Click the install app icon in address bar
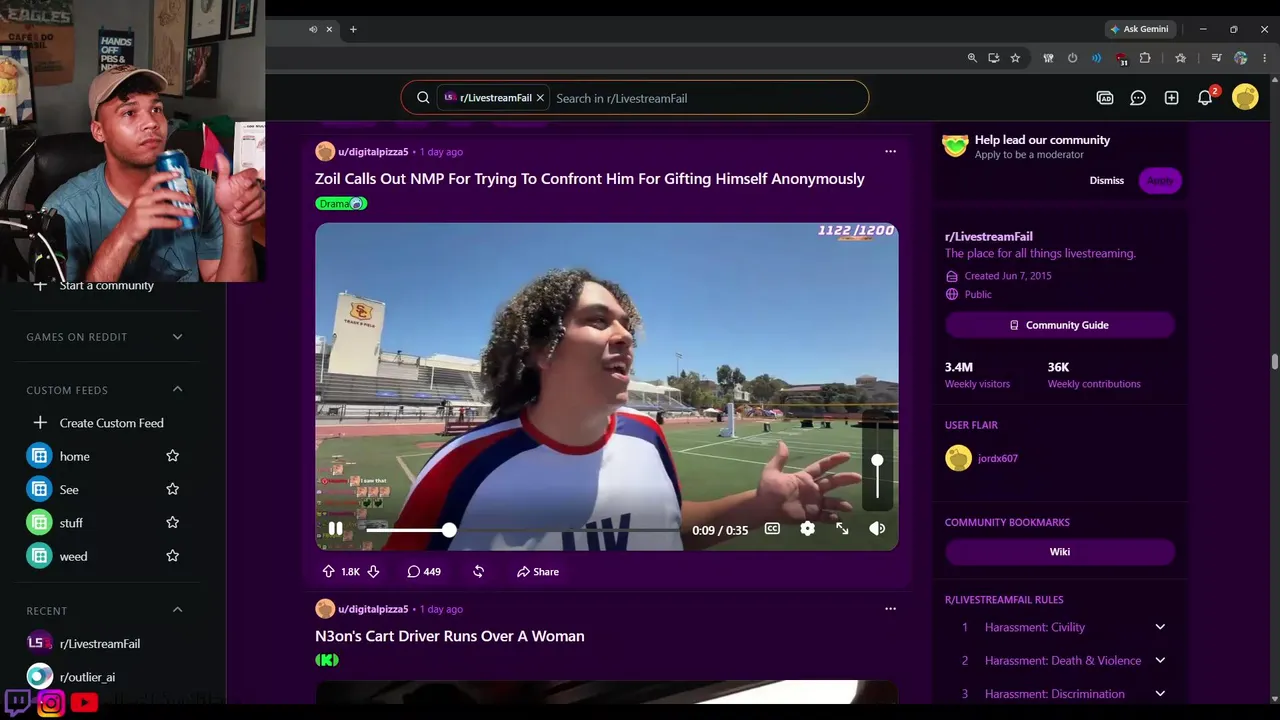The height and width of the screenshot is (720, 1280). pyautogui.click(x=994, y=58)
